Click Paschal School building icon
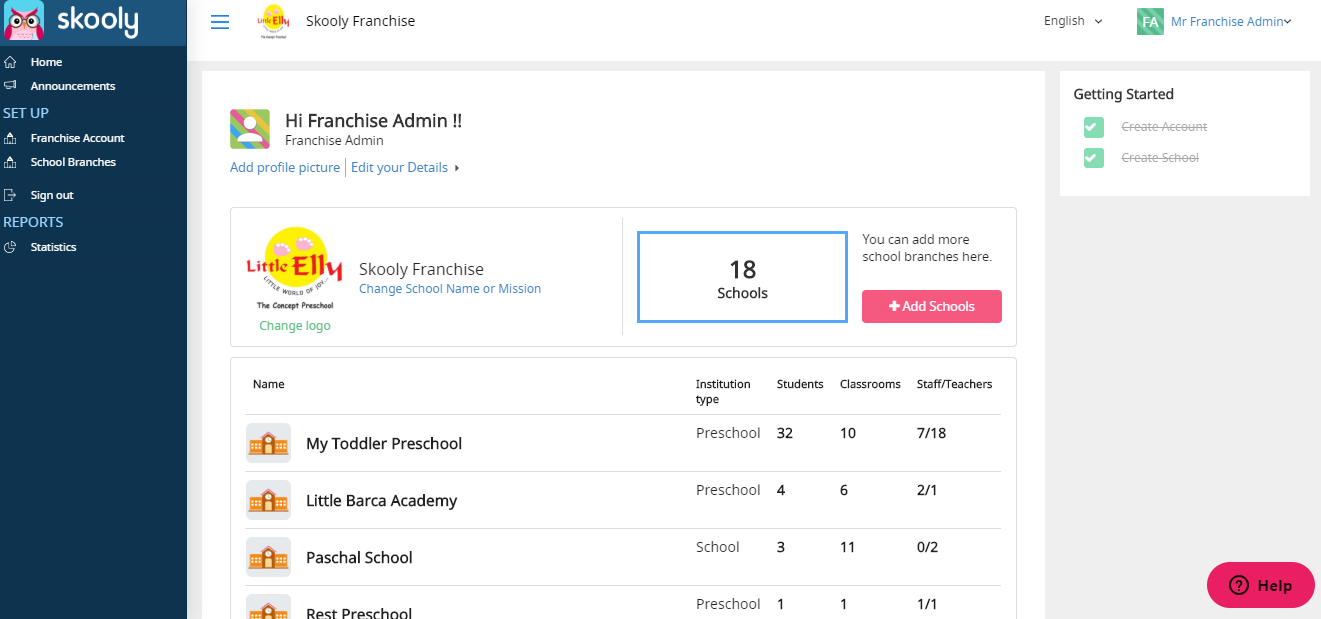This screenshot has width=1321, height=619. click(x=268, y=557)
